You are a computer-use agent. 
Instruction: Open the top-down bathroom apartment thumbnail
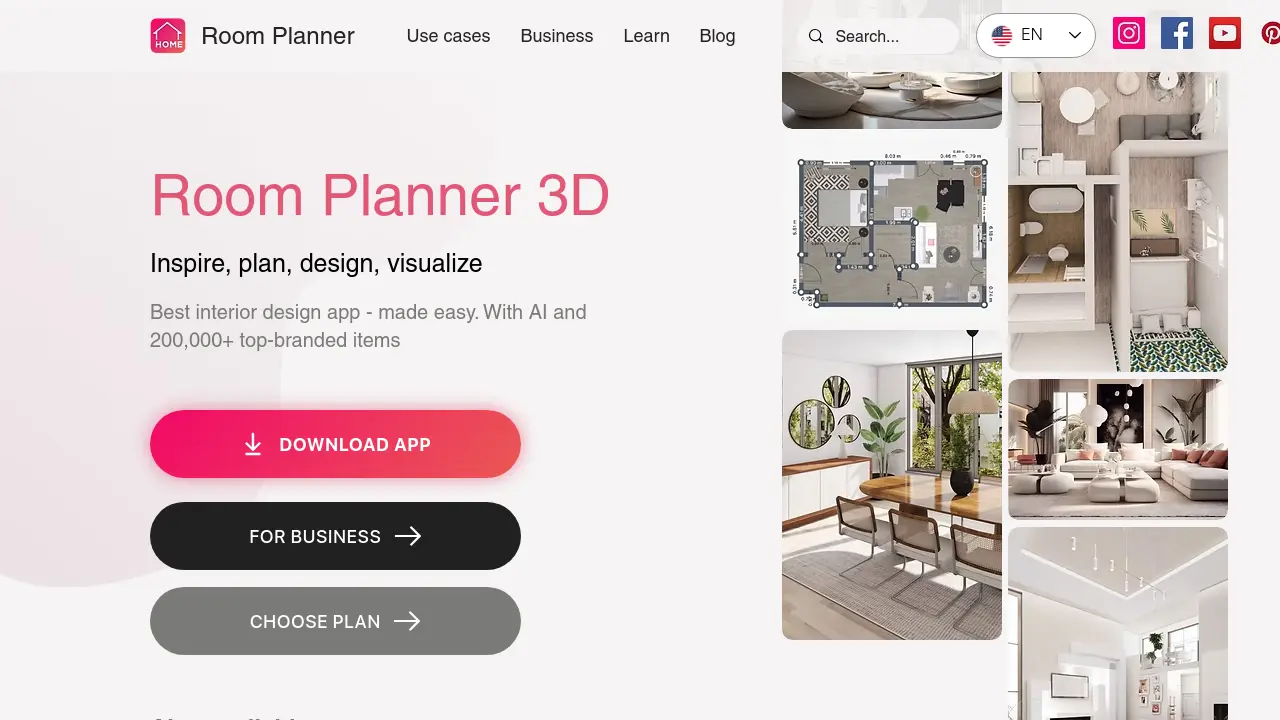1118,221
